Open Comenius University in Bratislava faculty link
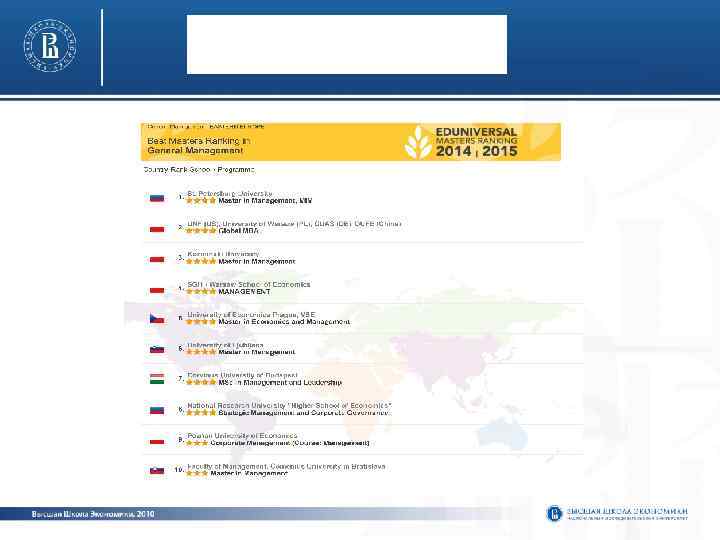Screen dimensions: 720x540 tap(287, 467)
